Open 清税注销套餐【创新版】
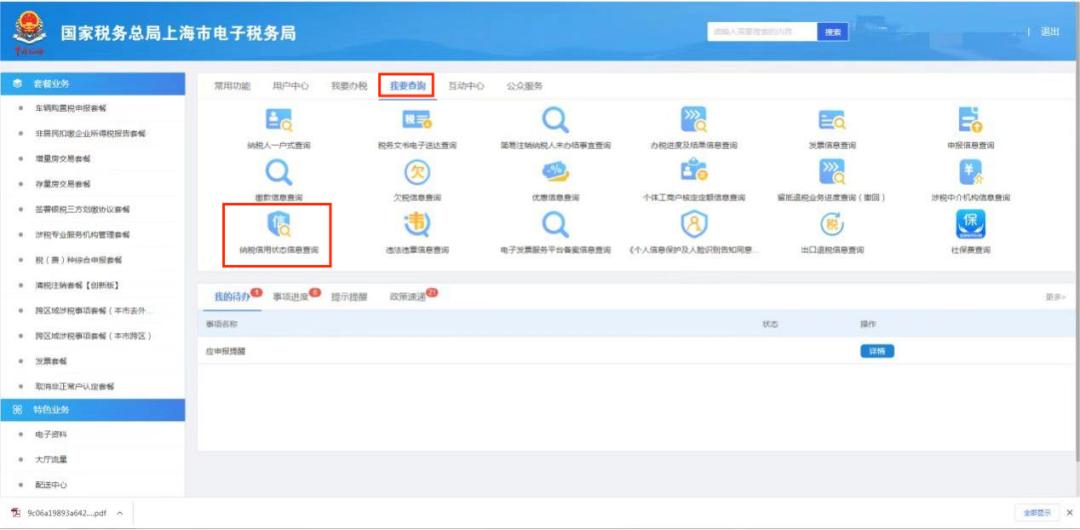Image resolution: width=1080 pixels, height=530 pixels. coord(79,285)
